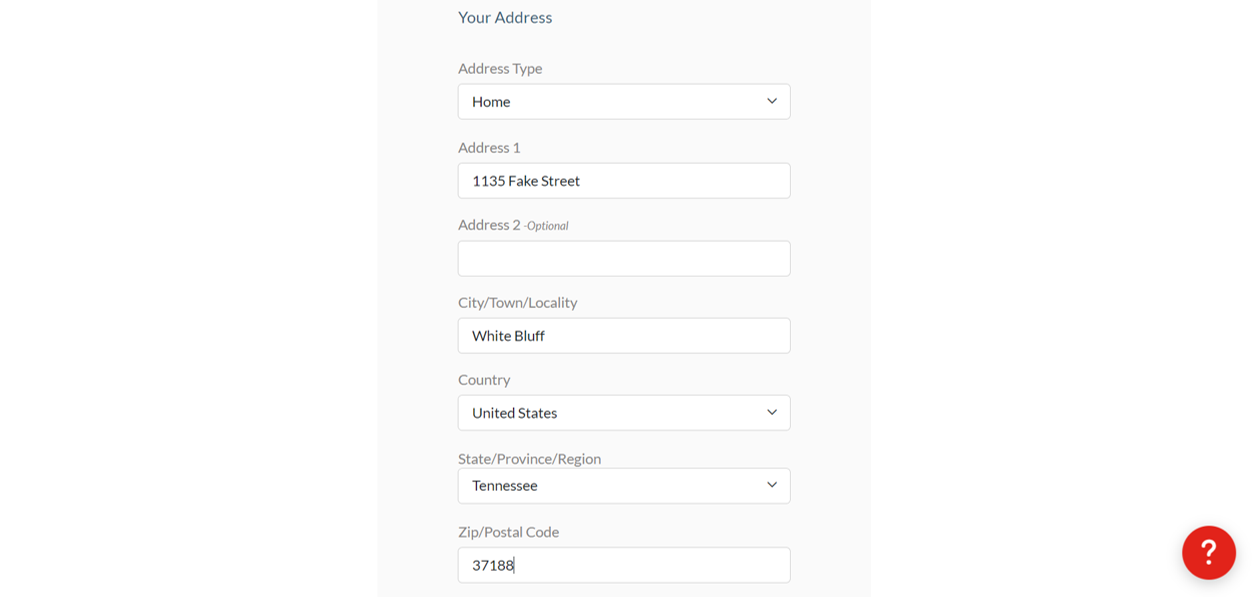Viewport: 1253px width, 597px height.
Task: Click the 'Tennessee' state selection
Action: [504, 485]
